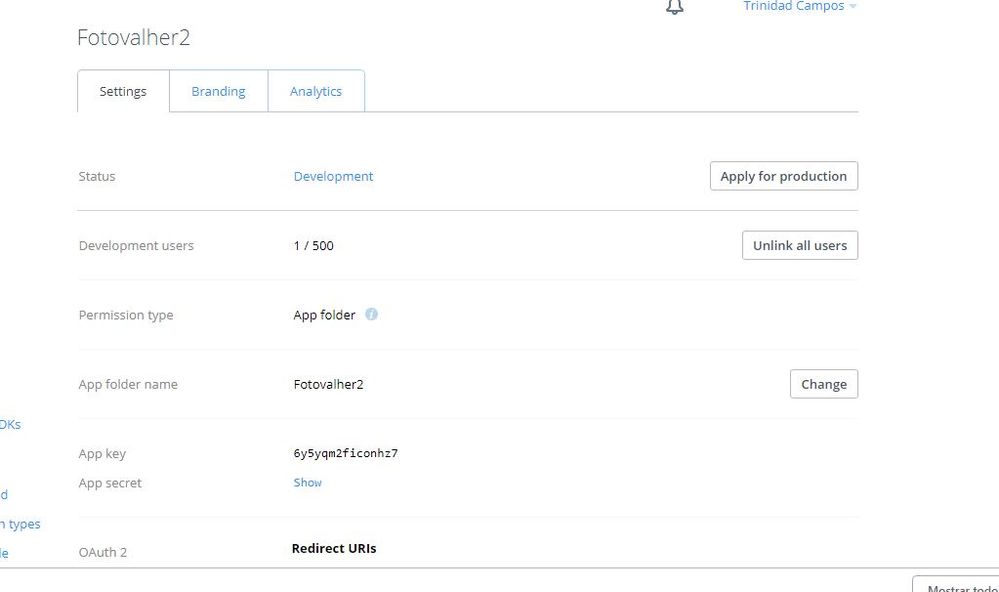Click the info icon beside App folder
This screenshot has width=999, height=592.
[x=372, y=314]
